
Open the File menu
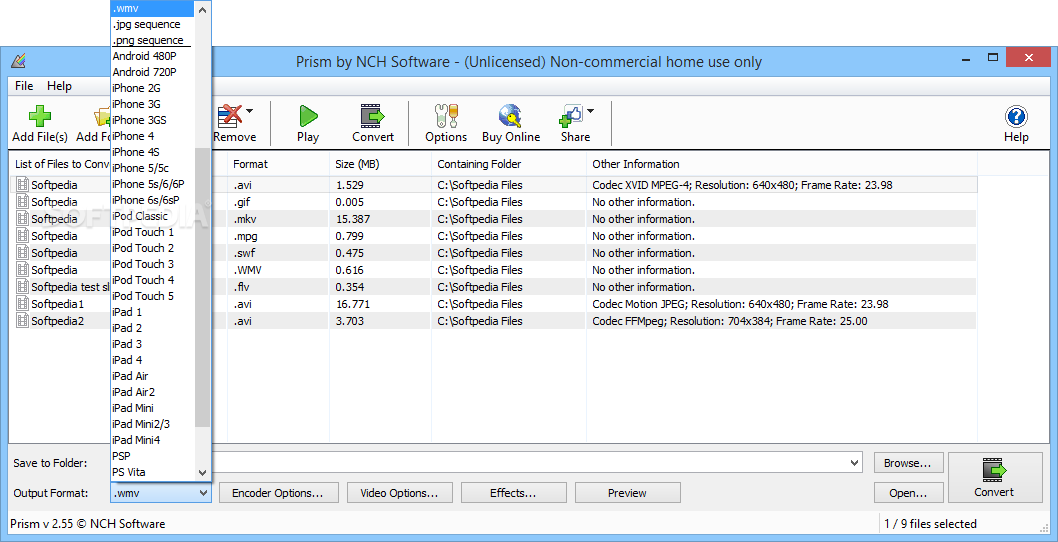pyautogui.click(x=24, y=86)
